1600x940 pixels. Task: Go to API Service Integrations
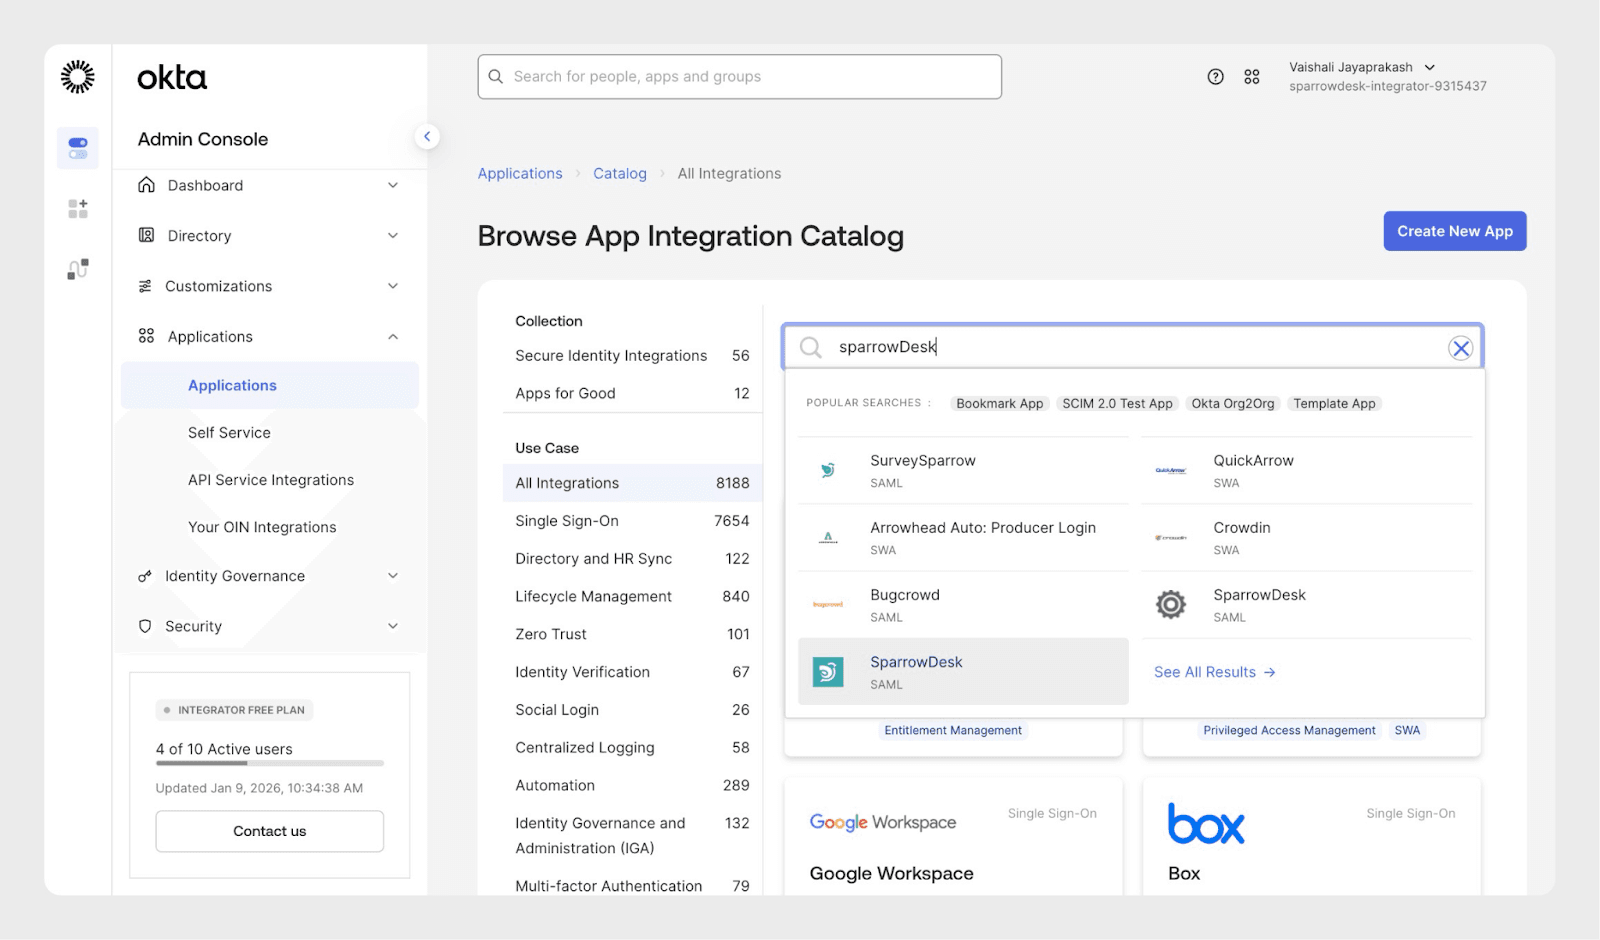tap(271, 480)
